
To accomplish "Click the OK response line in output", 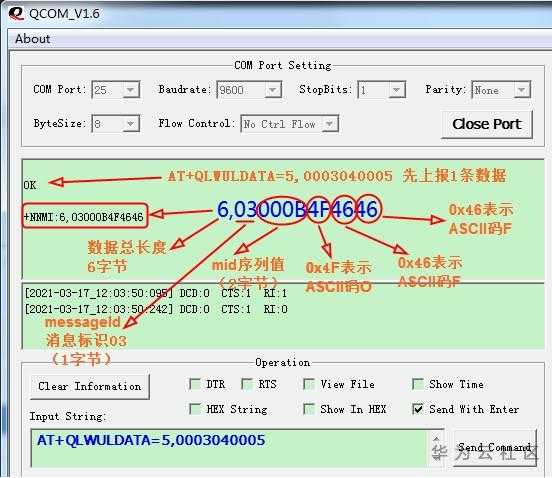I will pos(30,185).
